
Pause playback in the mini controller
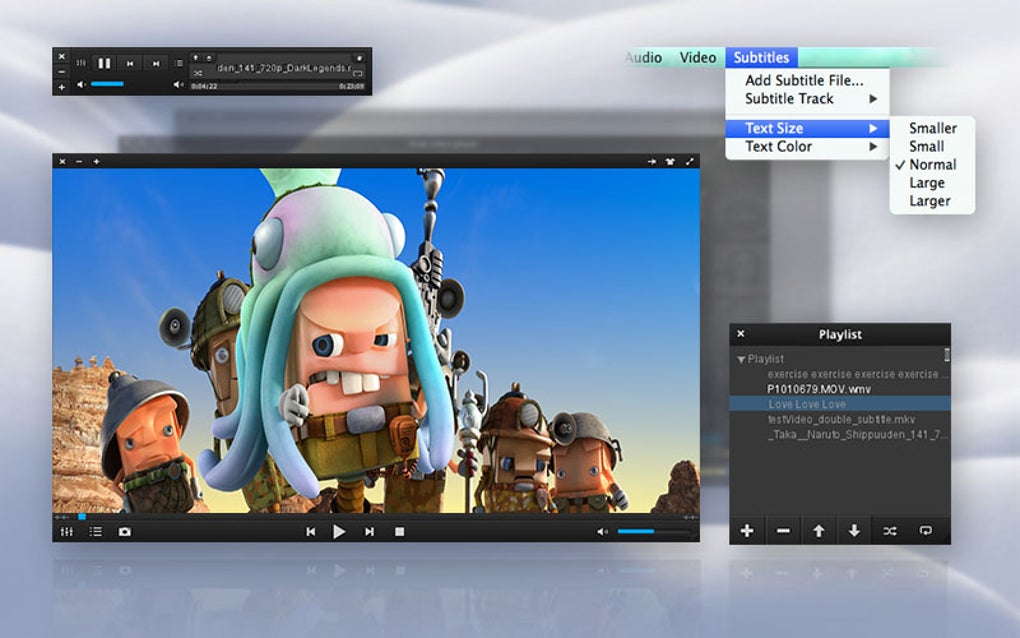[x=104, y=63]
